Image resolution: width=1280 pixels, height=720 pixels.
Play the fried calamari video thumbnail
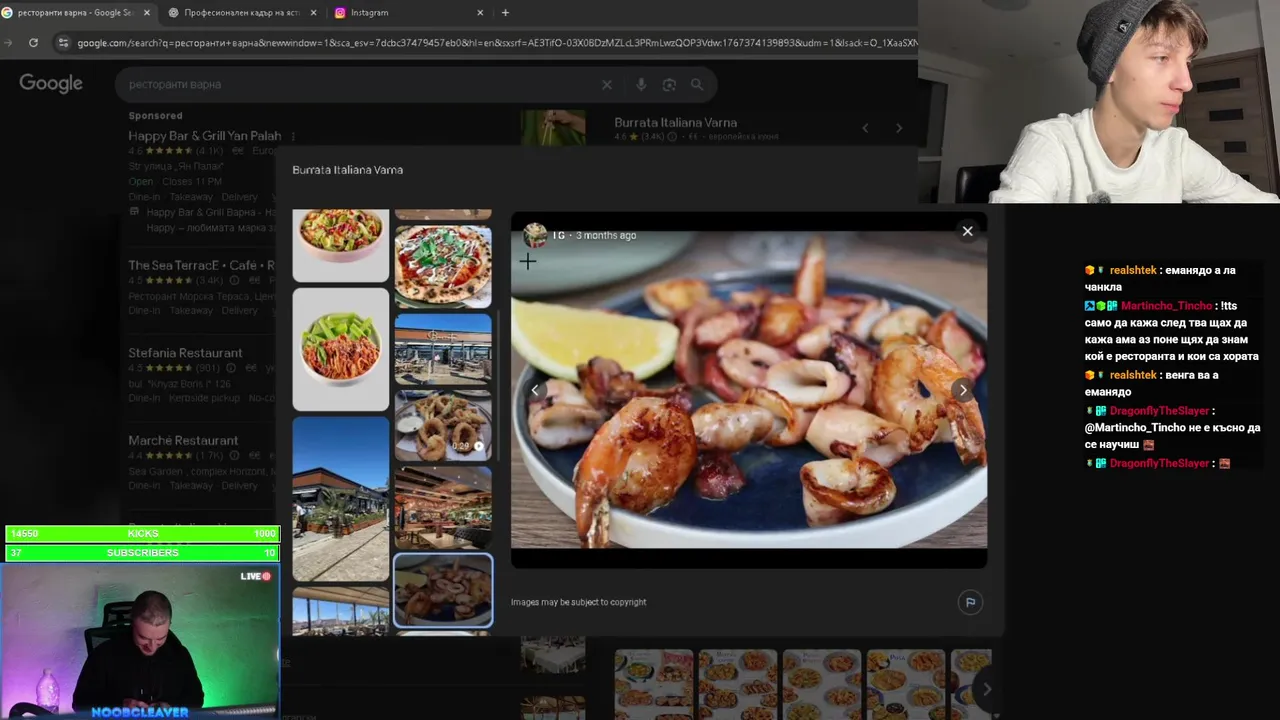click(443, 425)
